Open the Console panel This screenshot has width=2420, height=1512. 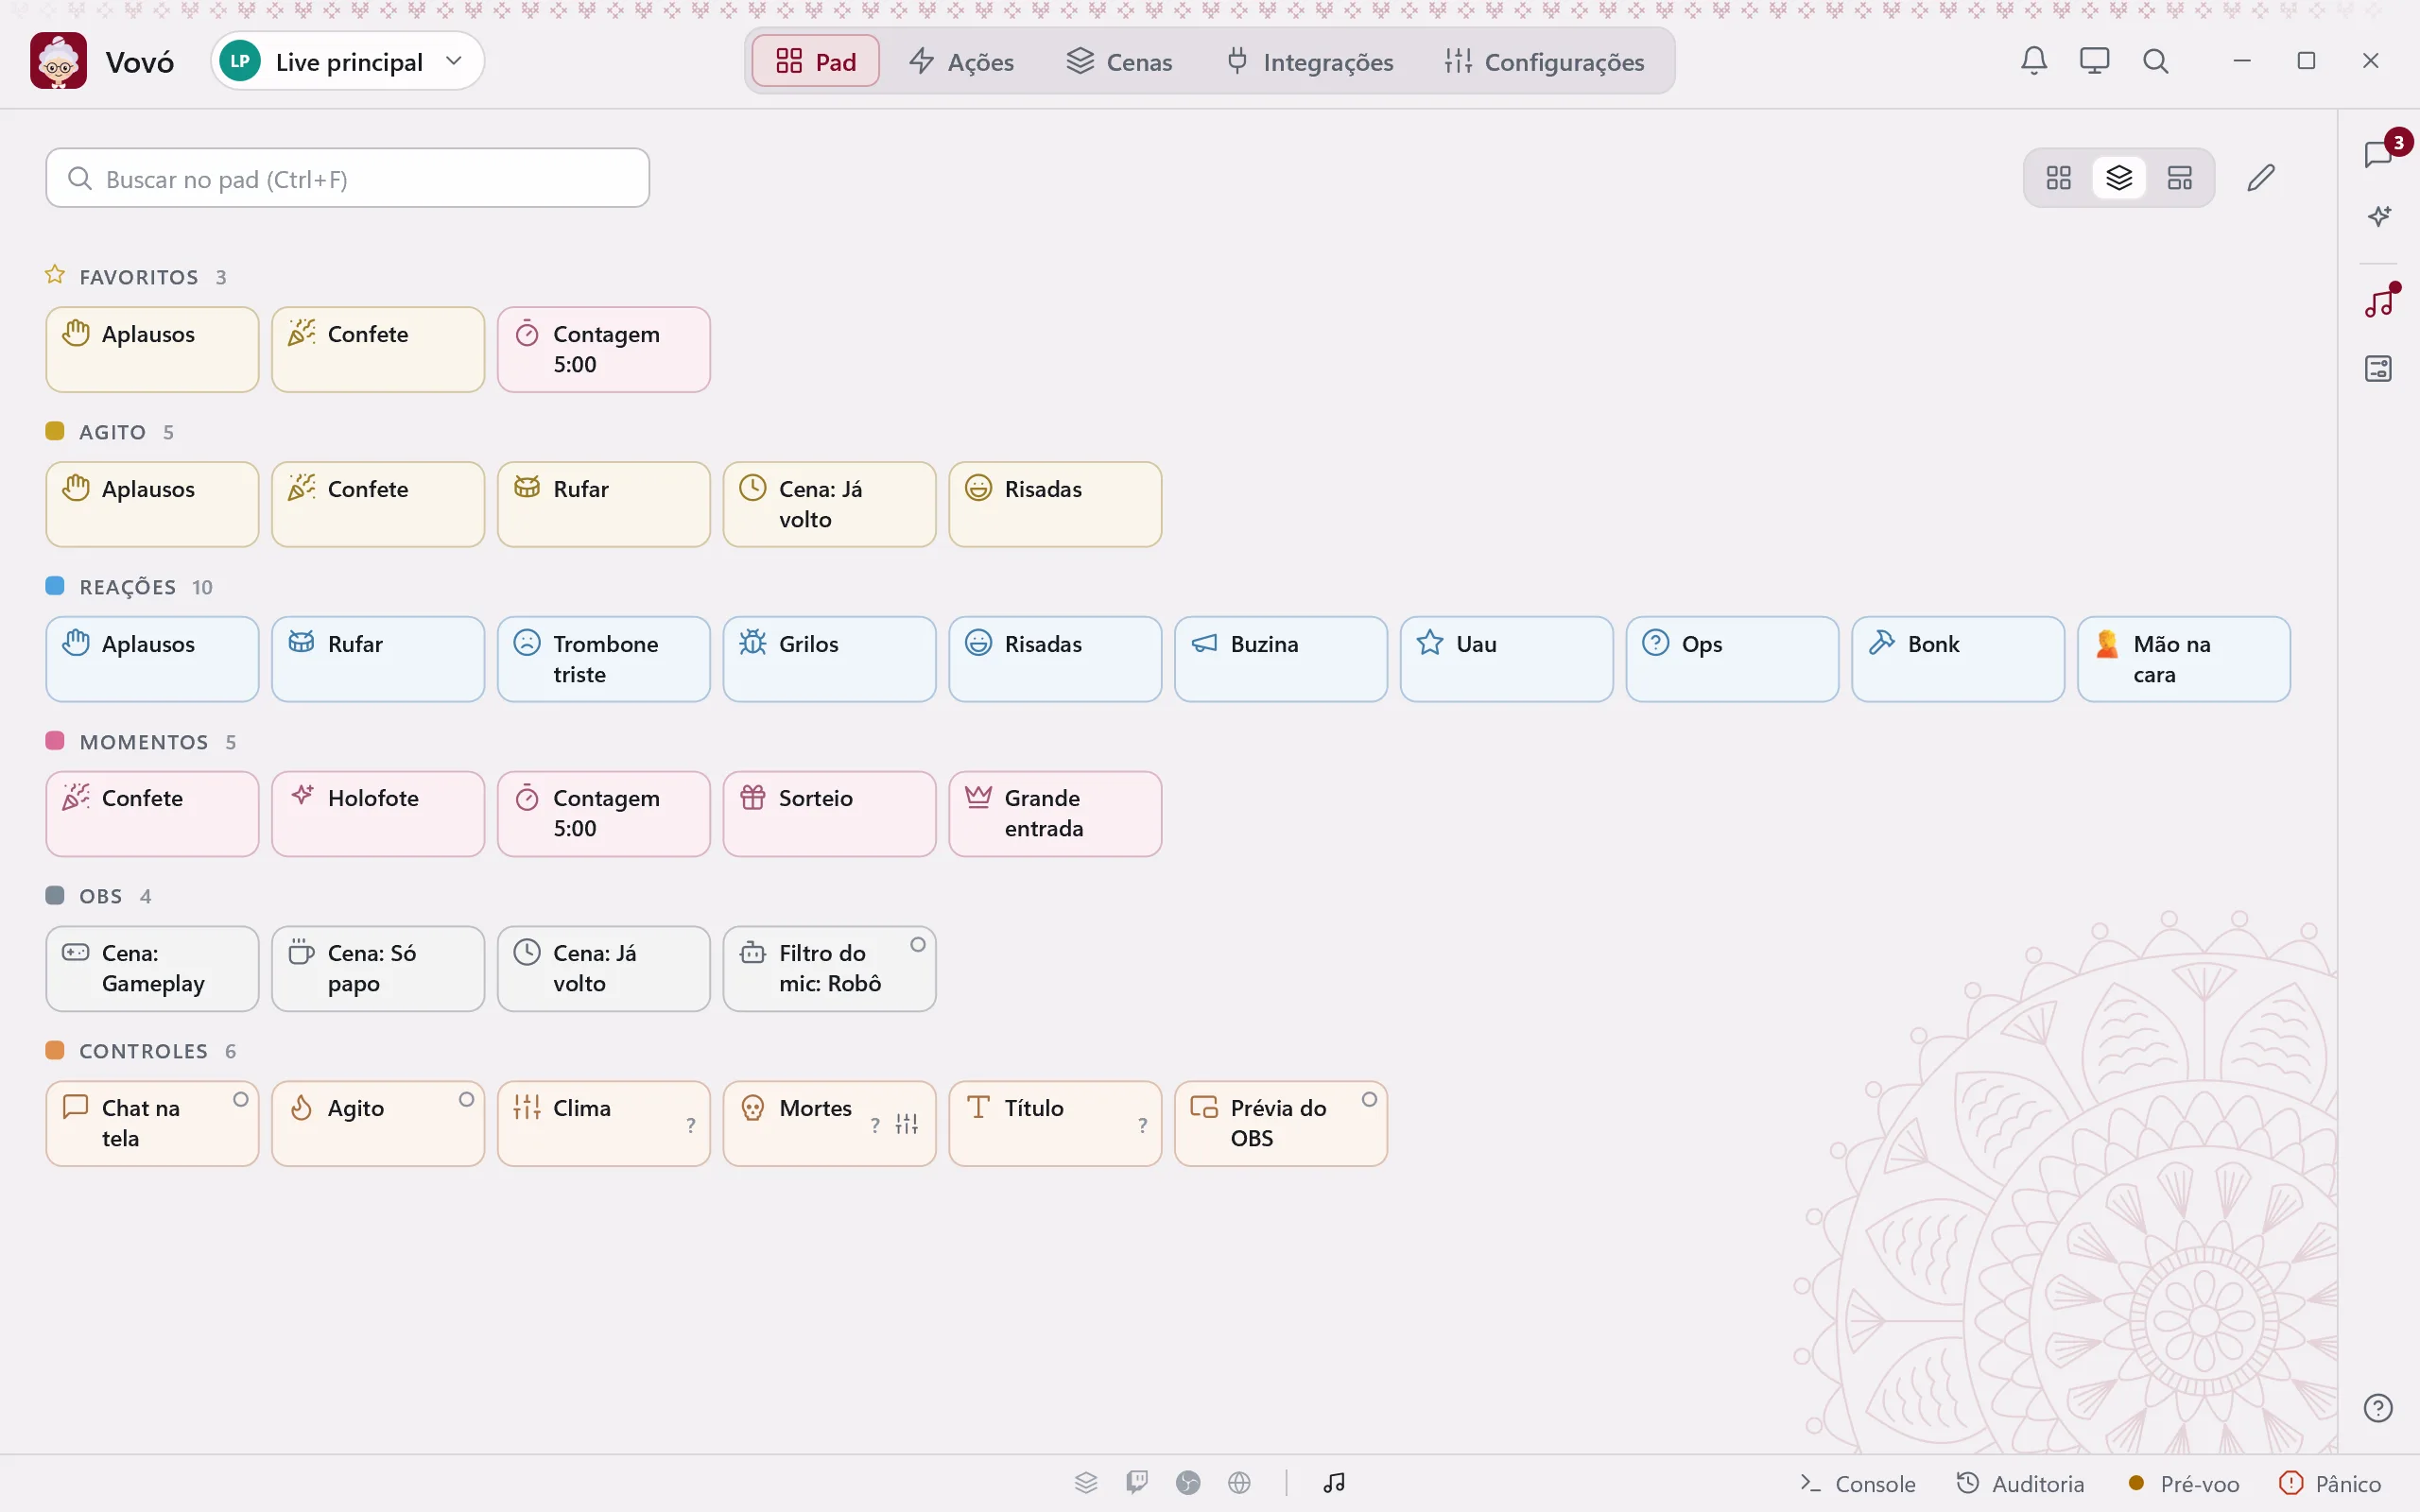coord(1857,1484)
